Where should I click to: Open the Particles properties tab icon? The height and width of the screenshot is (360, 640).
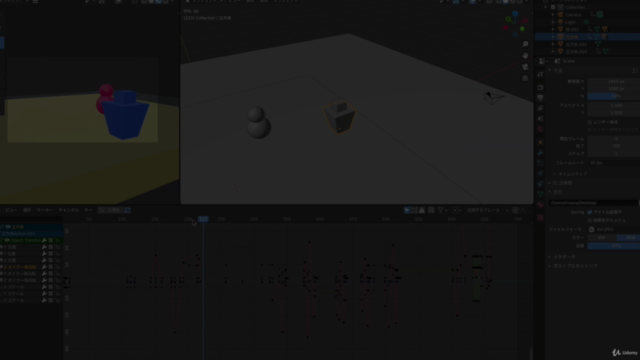point(540,163)
